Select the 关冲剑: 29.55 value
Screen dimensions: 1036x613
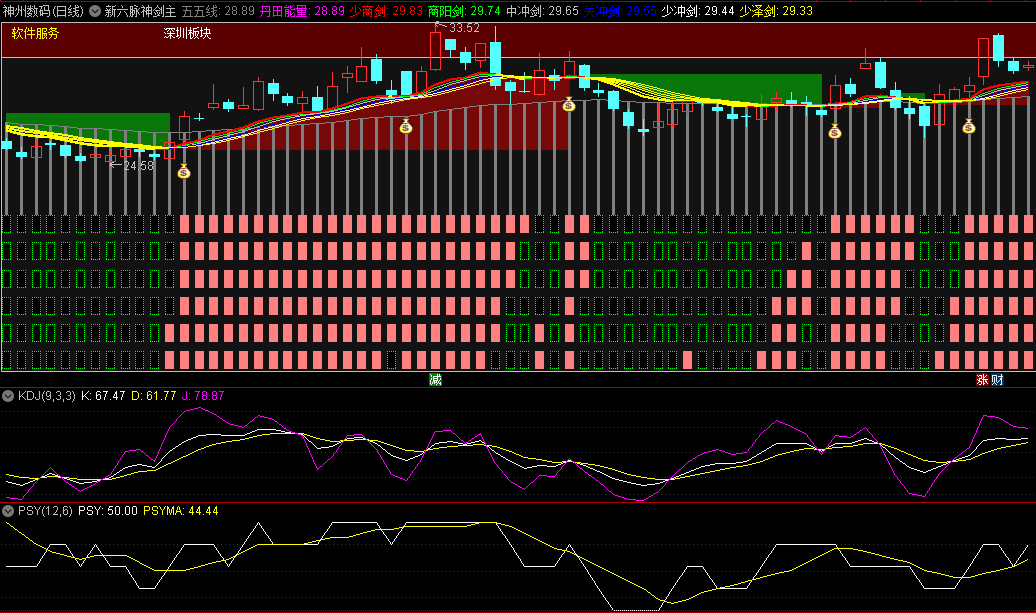coord(620,11)
